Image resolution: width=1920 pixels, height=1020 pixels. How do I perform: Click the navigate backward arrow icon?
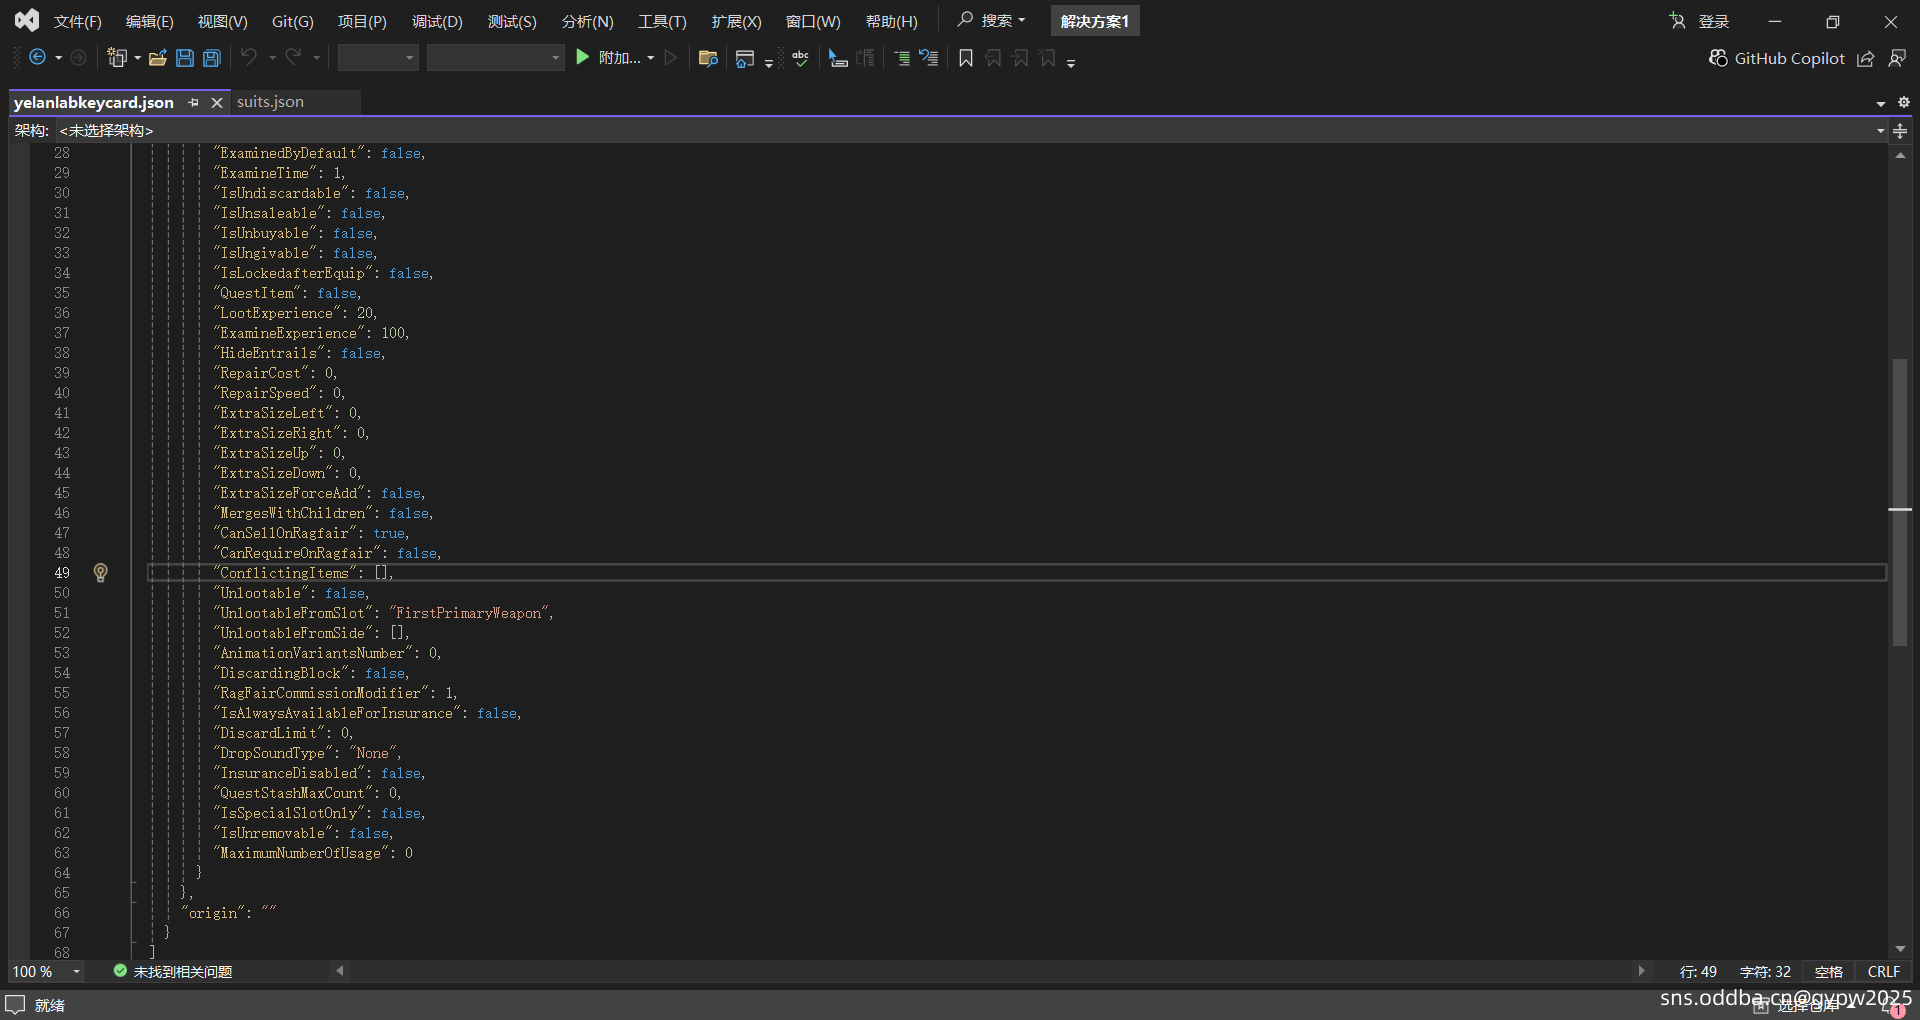click(x=37, y=58)
